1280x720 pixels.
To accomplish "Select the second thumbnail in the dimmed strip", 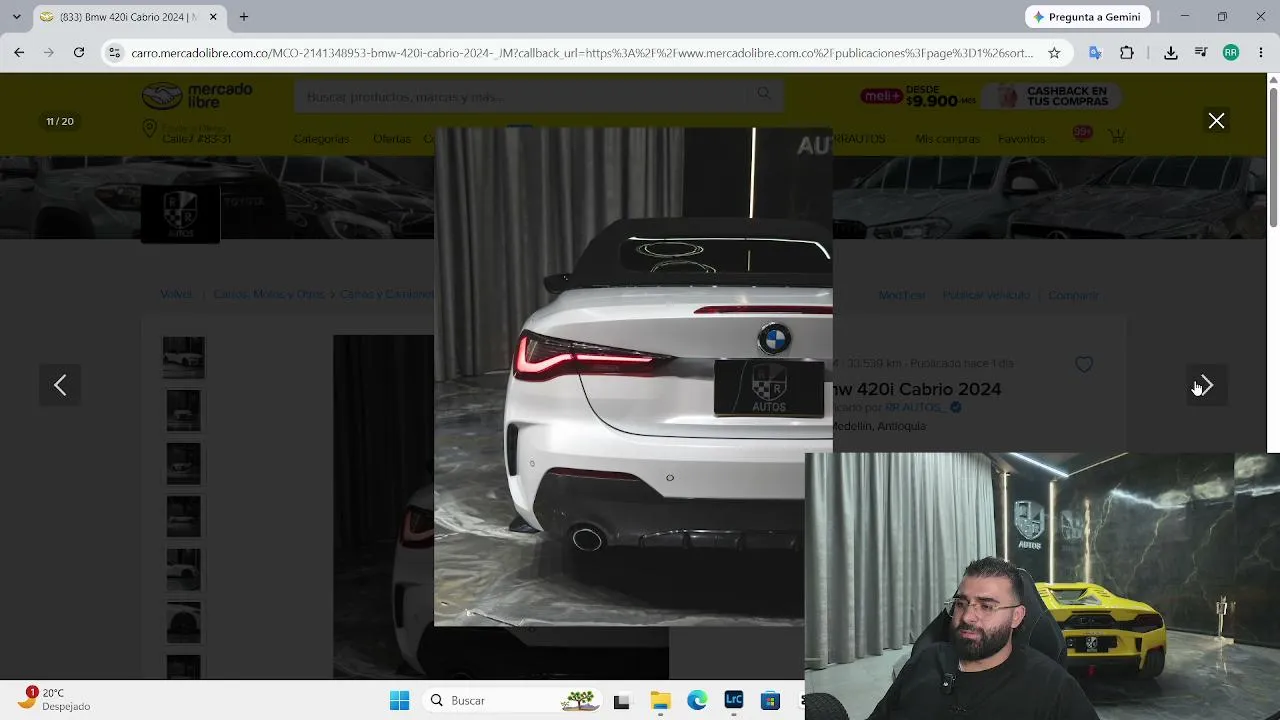I will (x=183, y=410).
